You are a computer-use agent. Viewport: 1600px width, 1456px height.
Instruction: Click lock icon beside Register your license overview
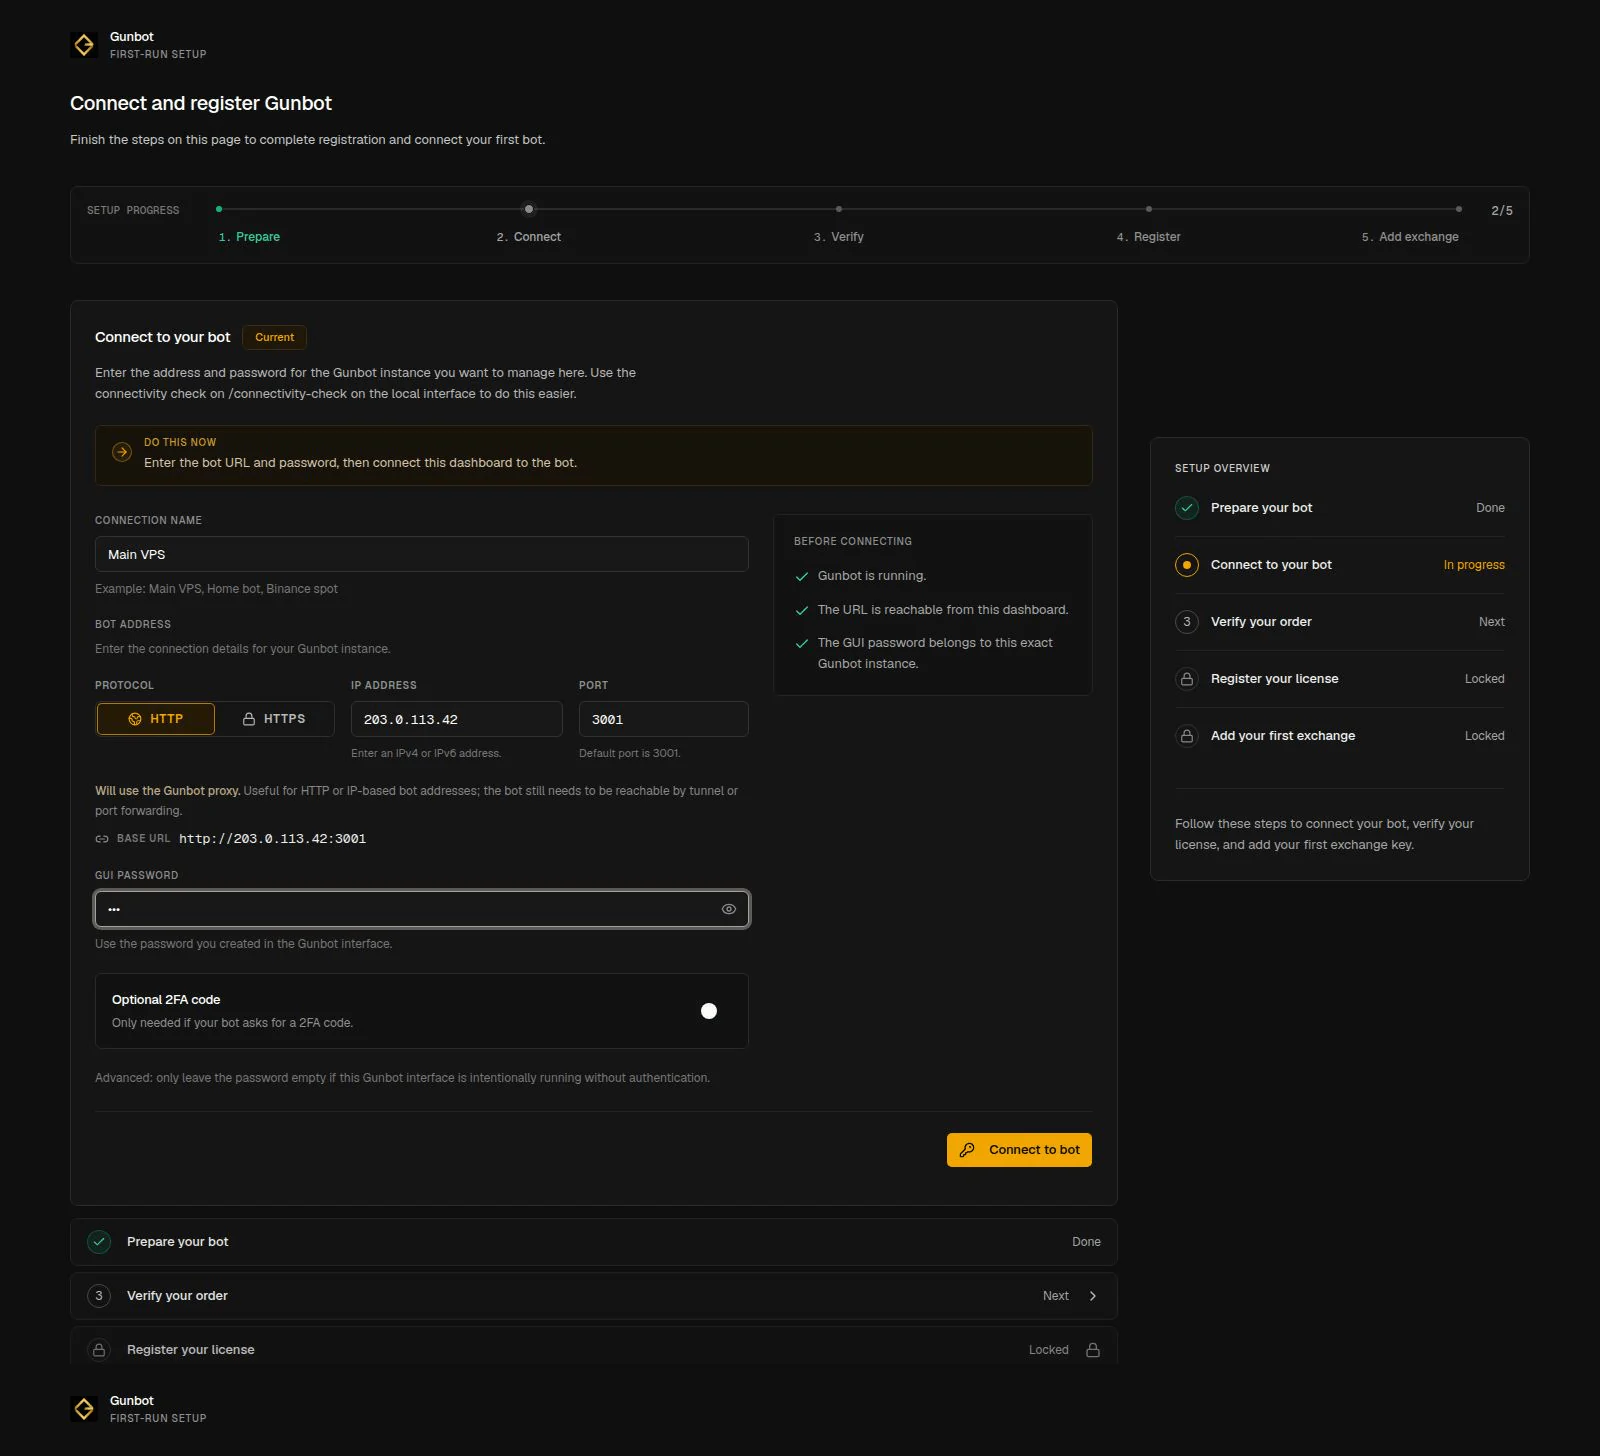point(1187,679)
